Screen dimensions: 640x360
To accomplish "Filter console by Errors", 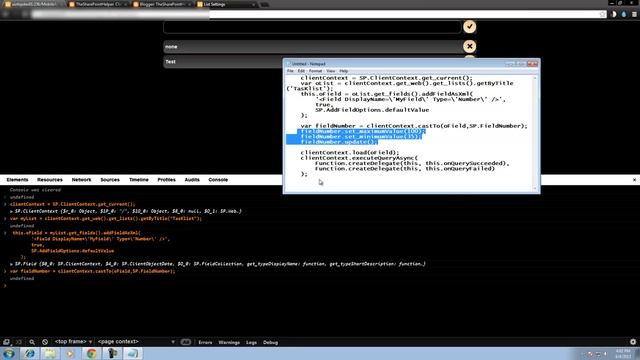I will 205,342.
